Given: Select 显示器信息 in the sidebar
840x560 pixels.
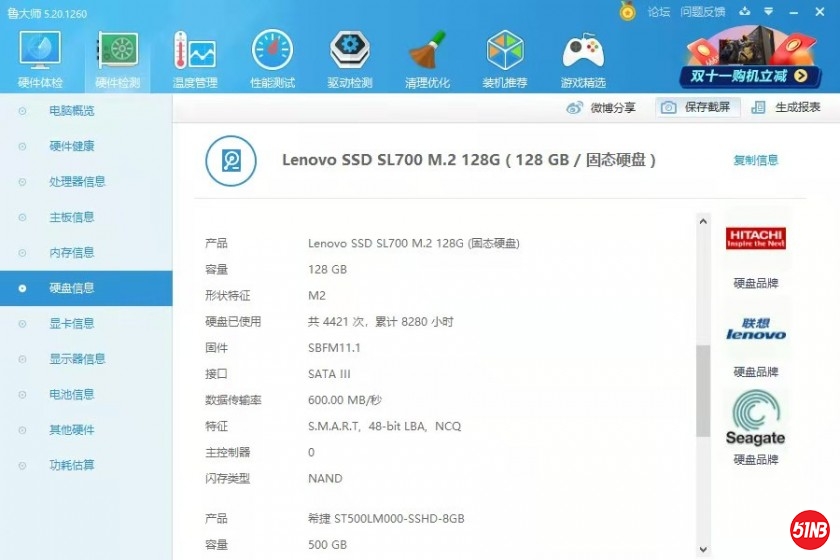Looking at the screenshot, I should [86, 359].
